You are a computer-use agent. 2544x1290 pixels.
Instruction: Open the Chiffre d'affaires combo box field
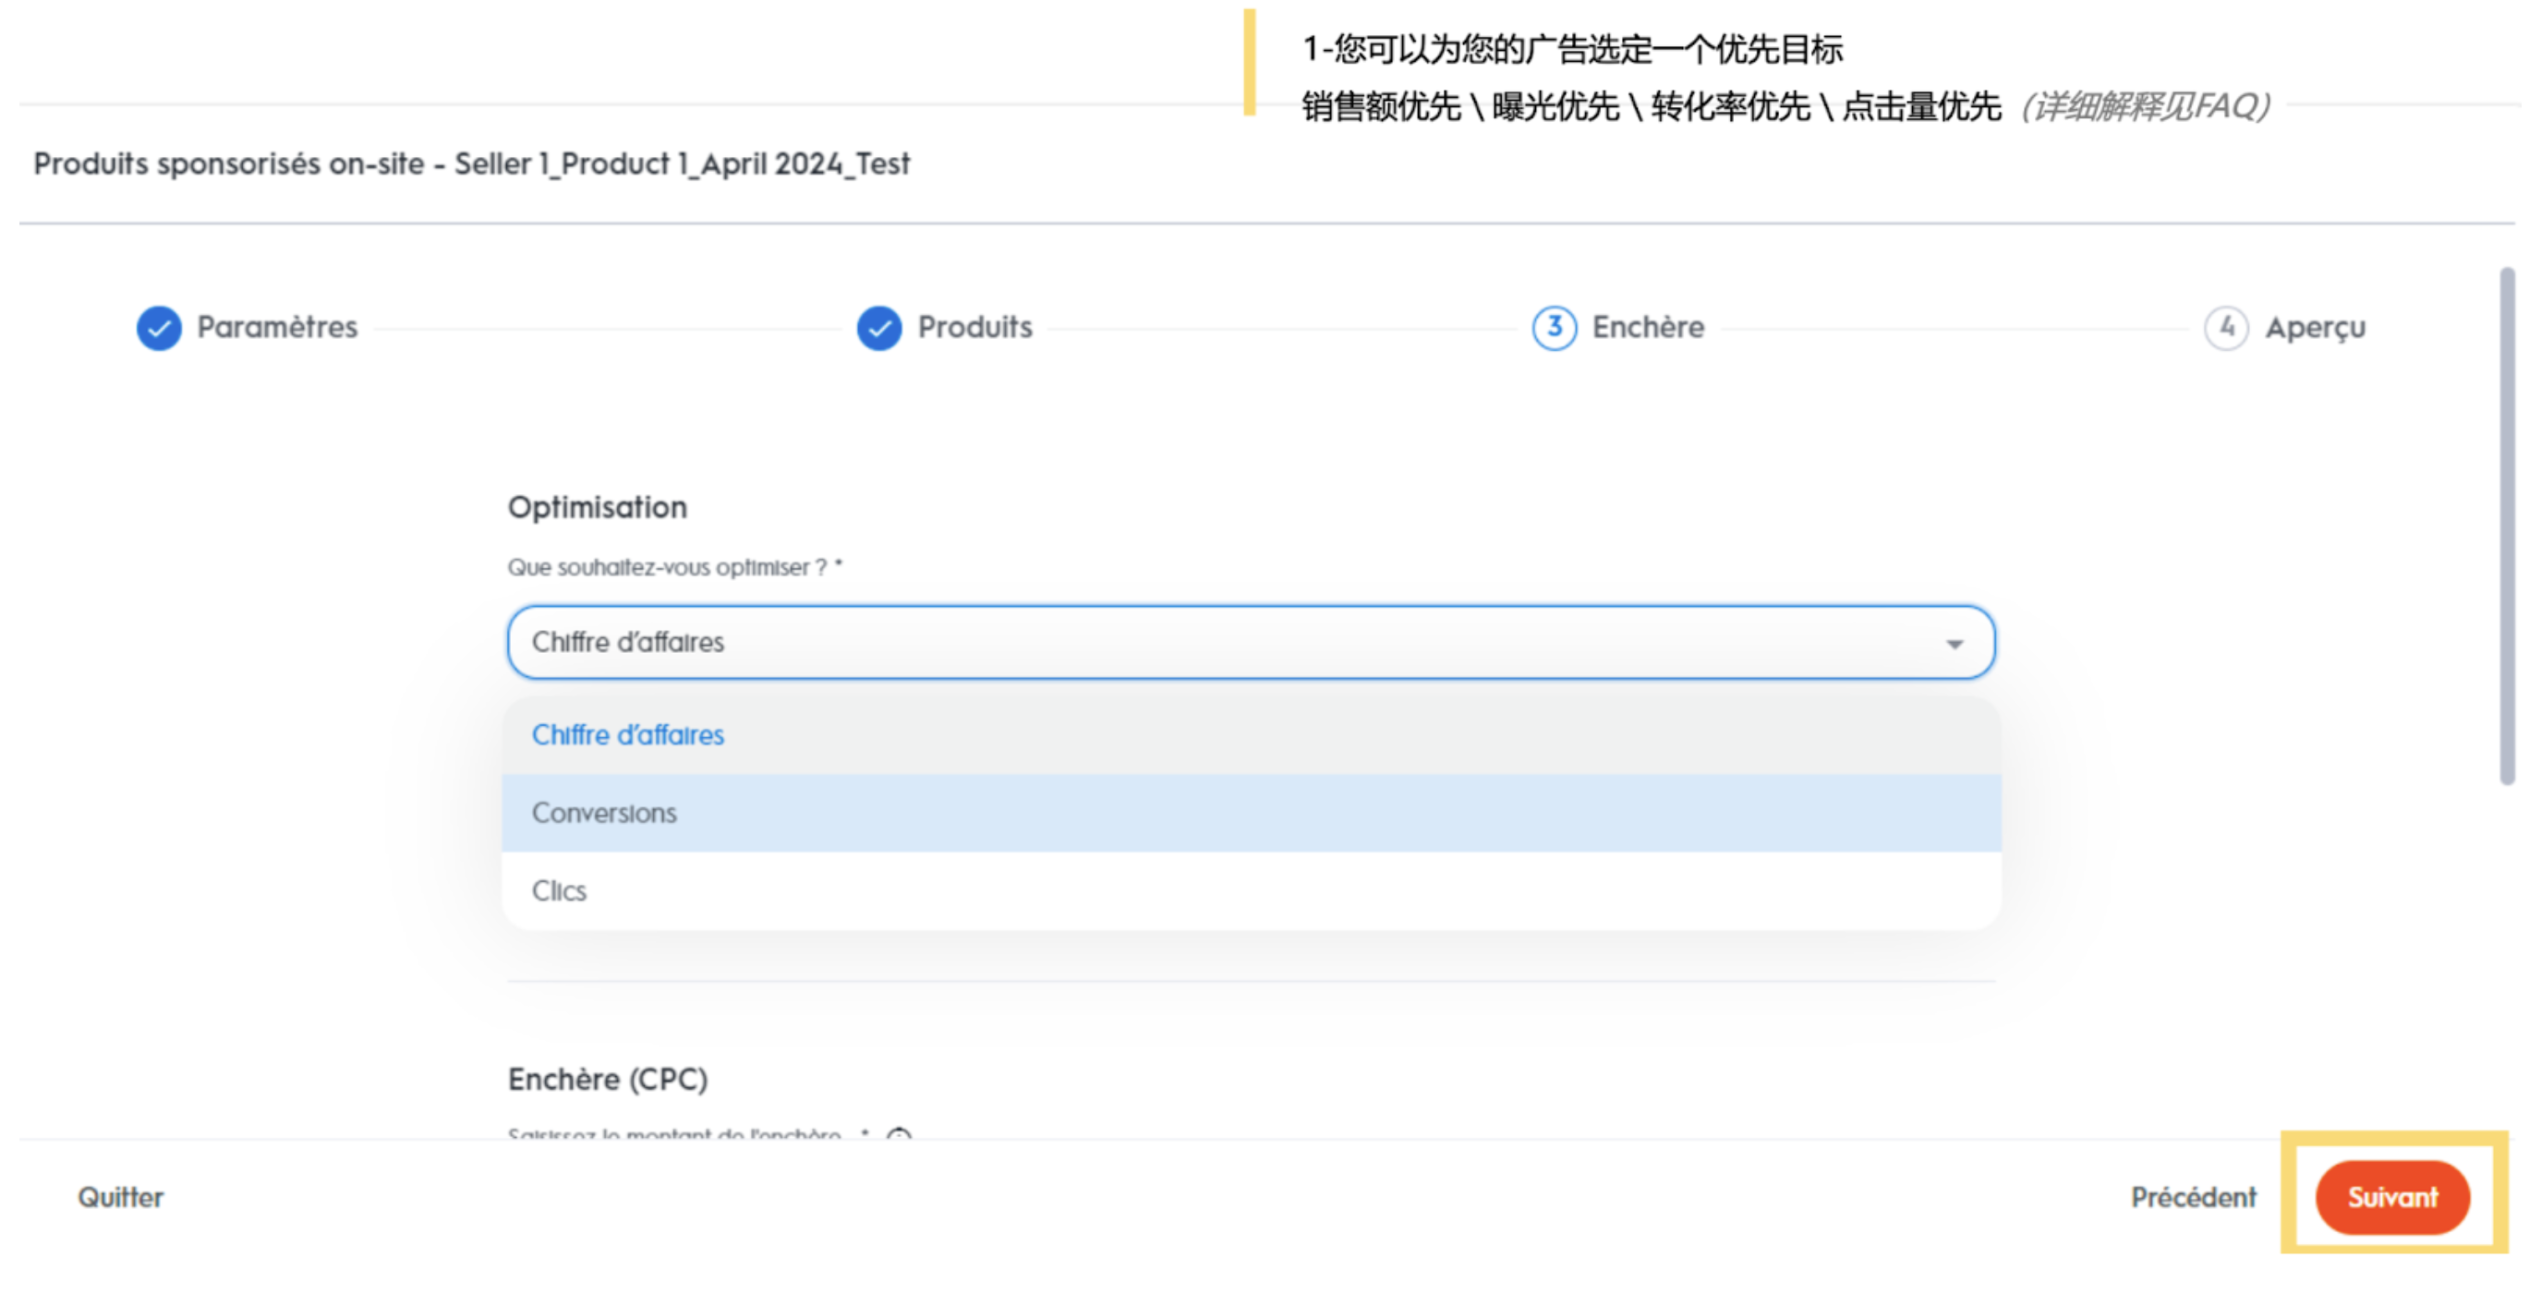[x=1200, y=643]
